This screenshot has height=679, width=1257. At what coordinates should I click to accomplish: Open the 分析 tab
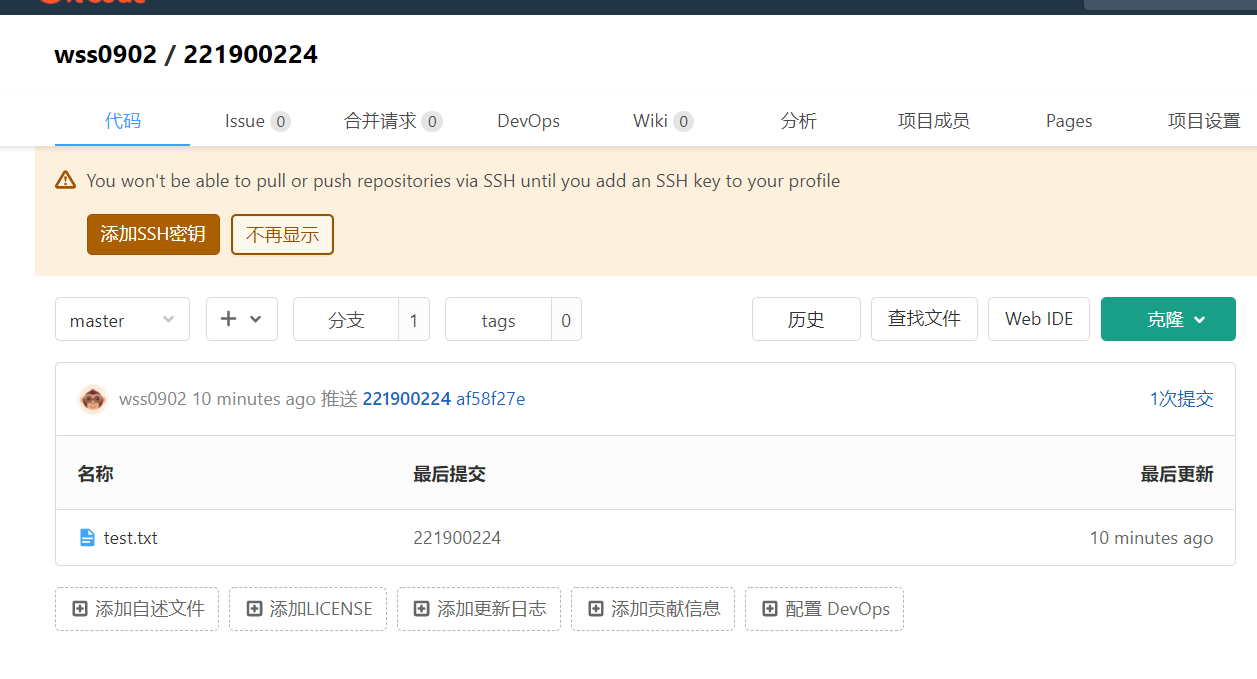pos(798,121)
